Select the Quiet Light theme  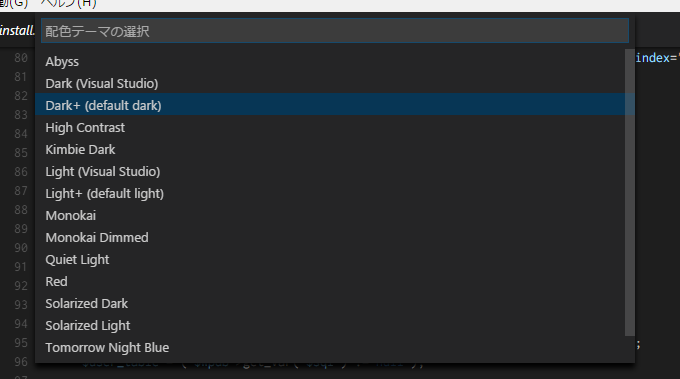(x=334, y=259)
